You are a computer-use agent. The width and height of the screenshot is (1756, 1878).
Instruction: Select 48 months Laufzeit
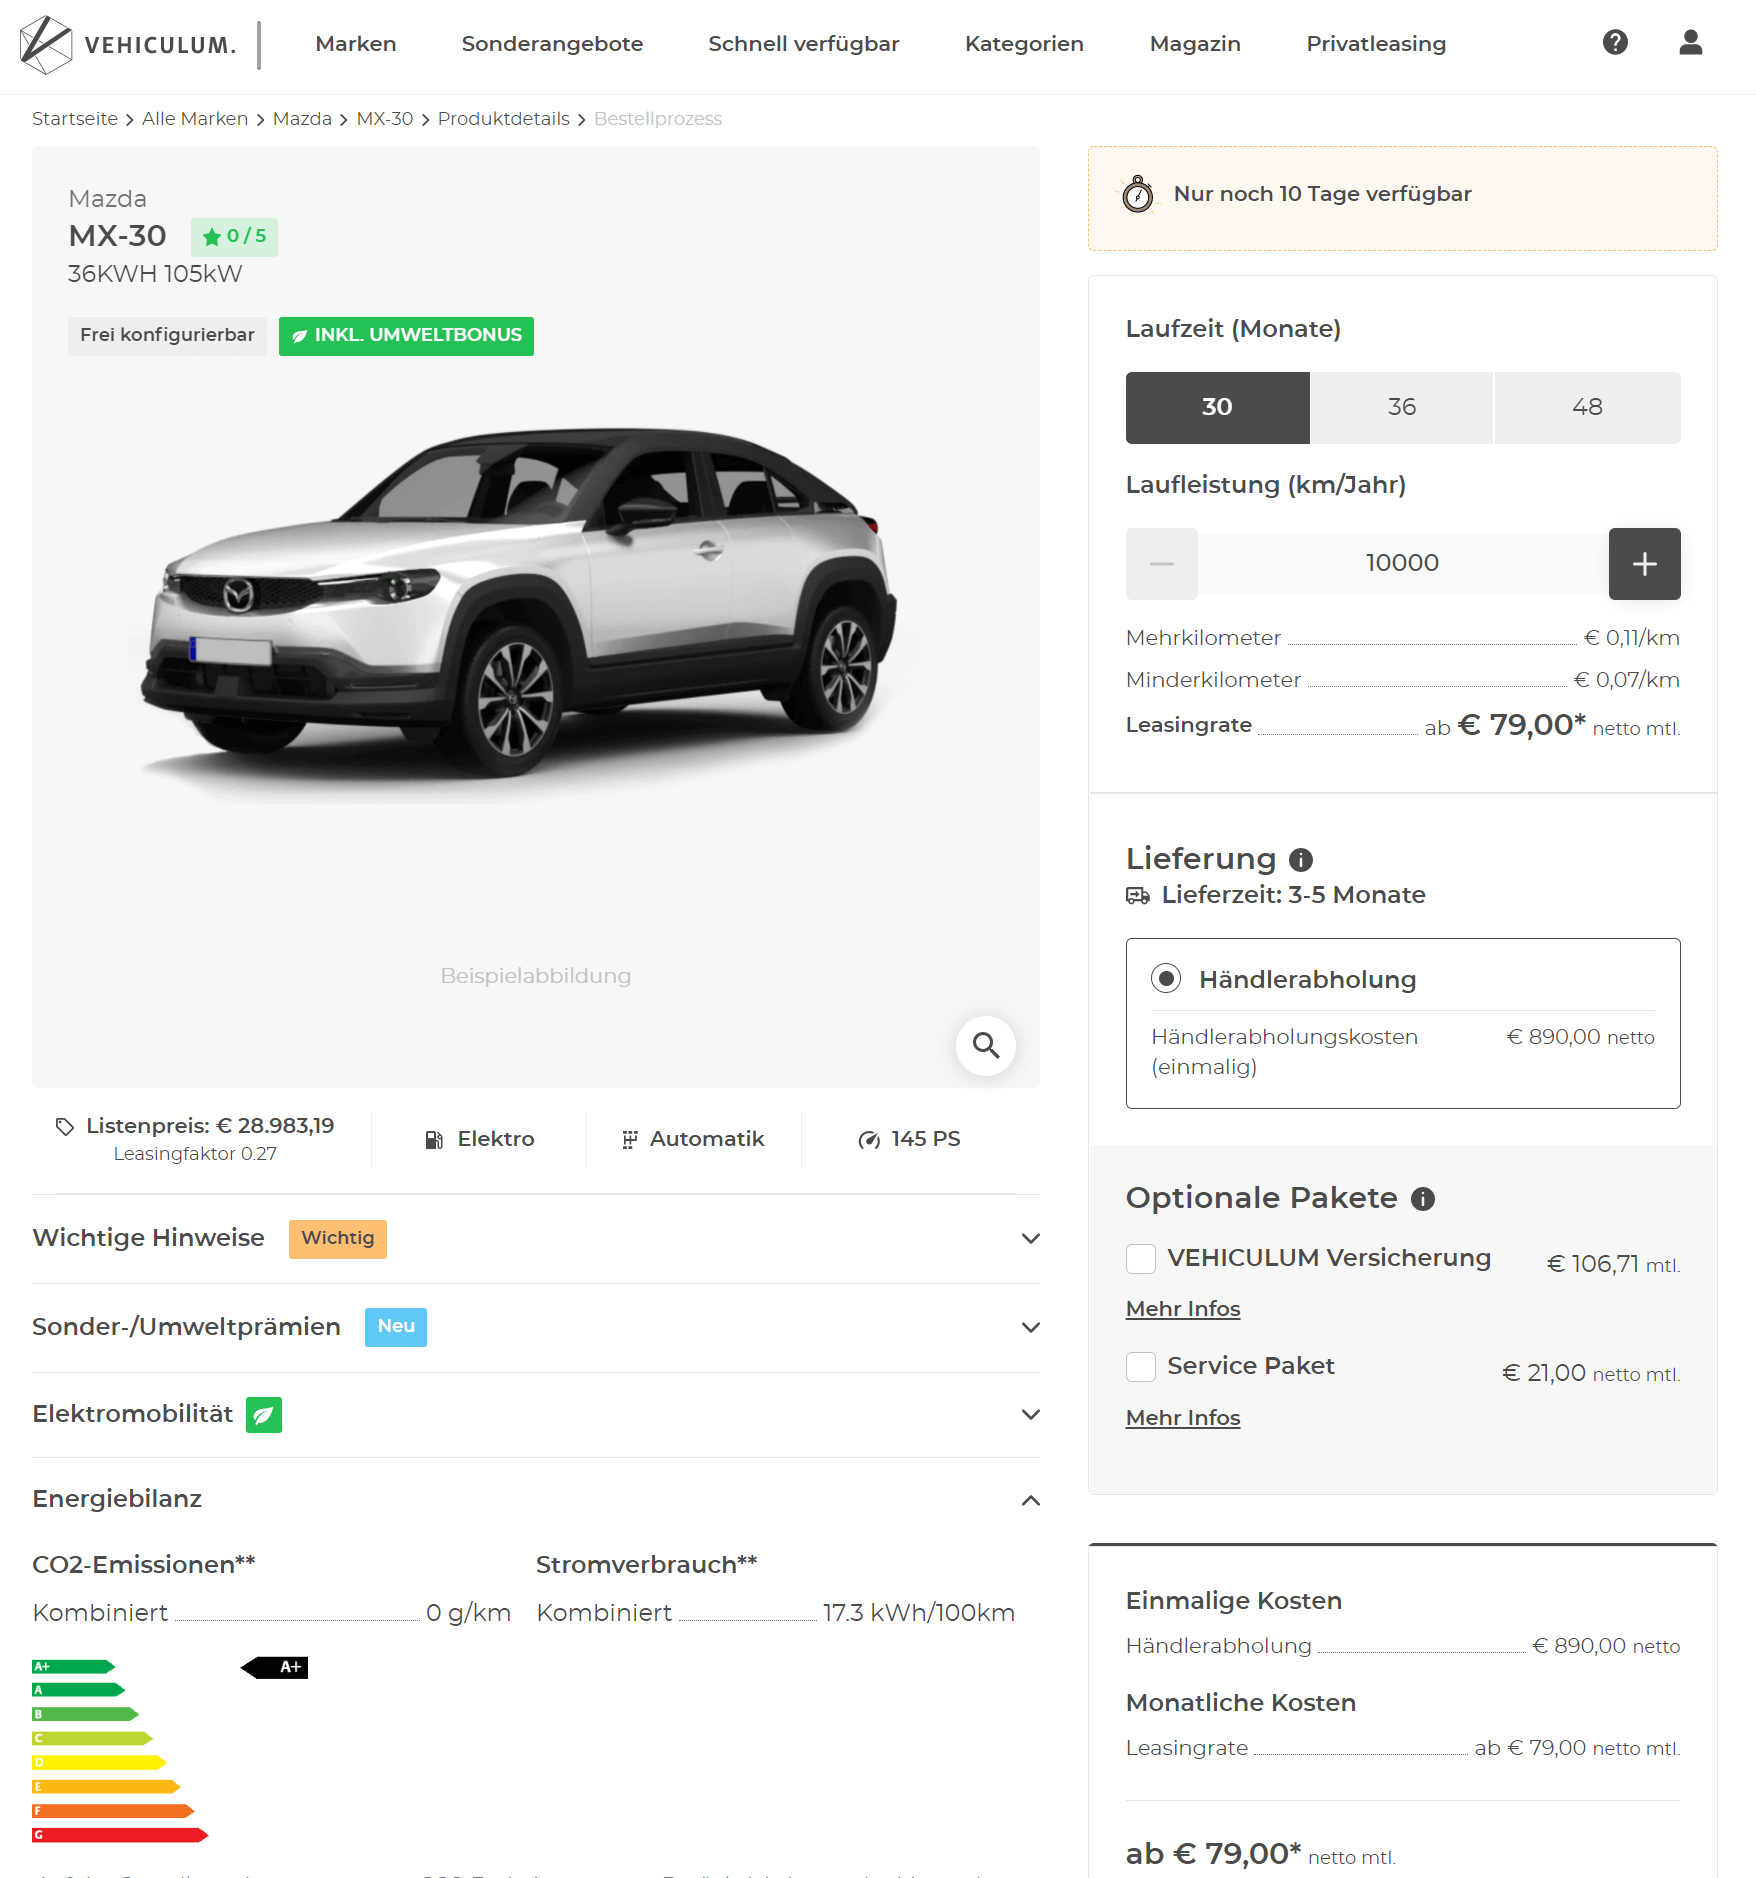[1587, 408]
